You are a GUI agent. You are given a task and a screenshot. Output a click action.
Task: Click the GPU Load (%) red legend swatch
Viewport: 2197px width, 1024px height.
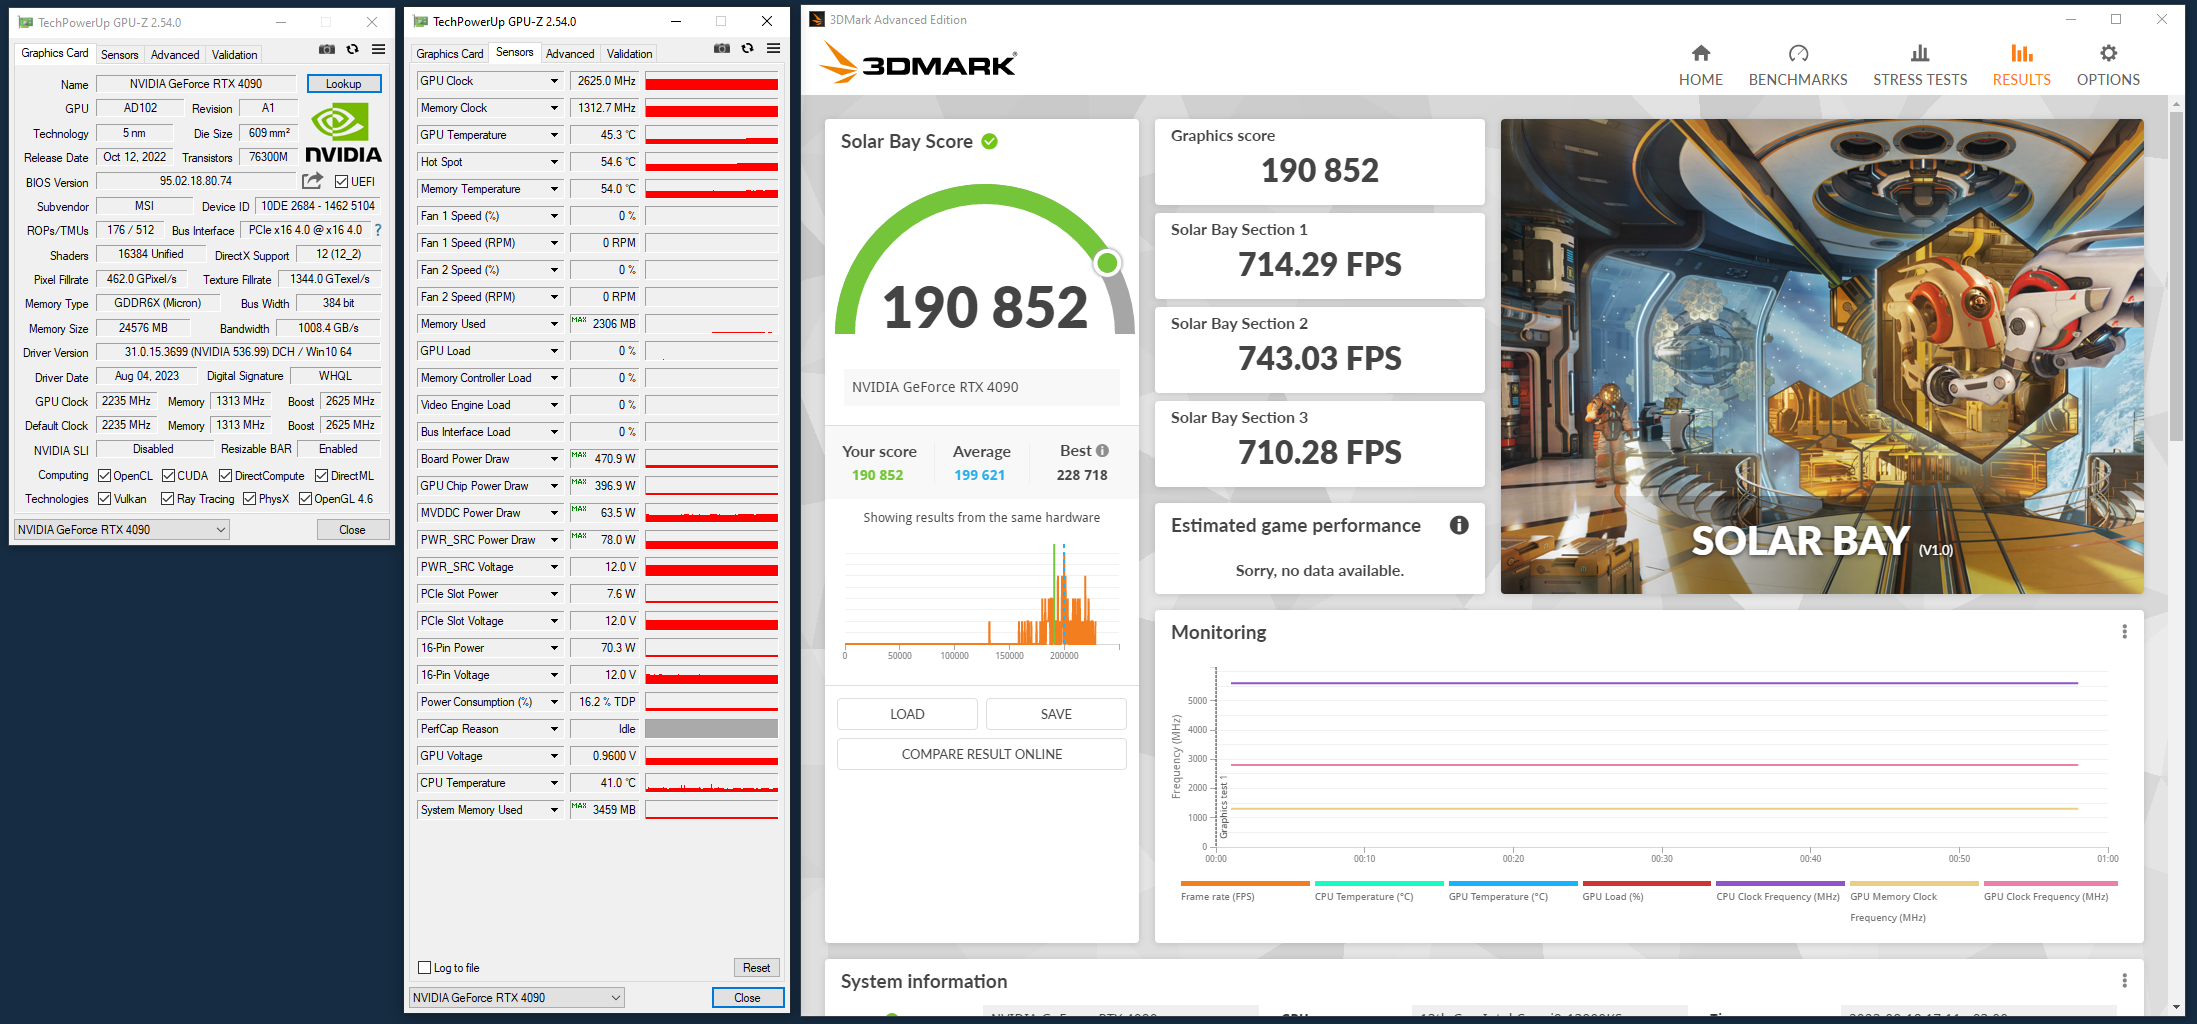click(1646, 884)
